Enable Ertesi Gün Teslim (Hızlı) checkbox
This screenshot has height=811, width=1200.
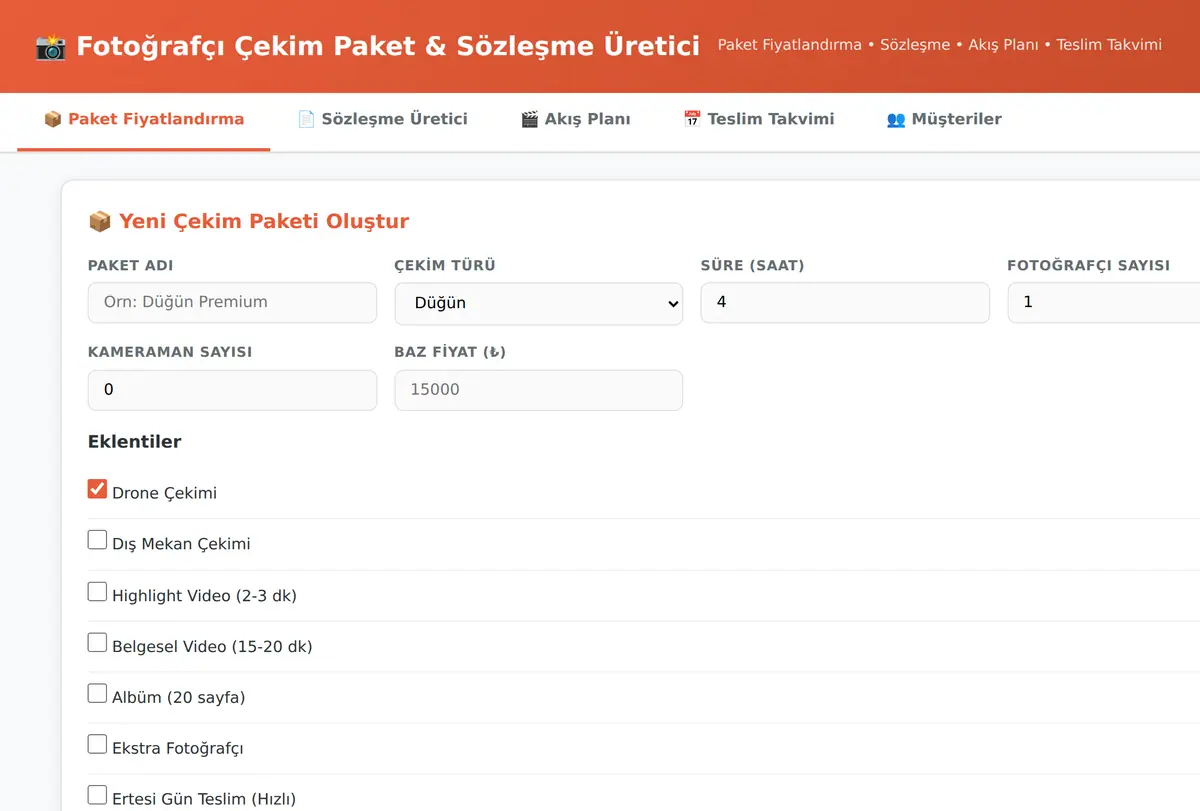coord(97,795)
